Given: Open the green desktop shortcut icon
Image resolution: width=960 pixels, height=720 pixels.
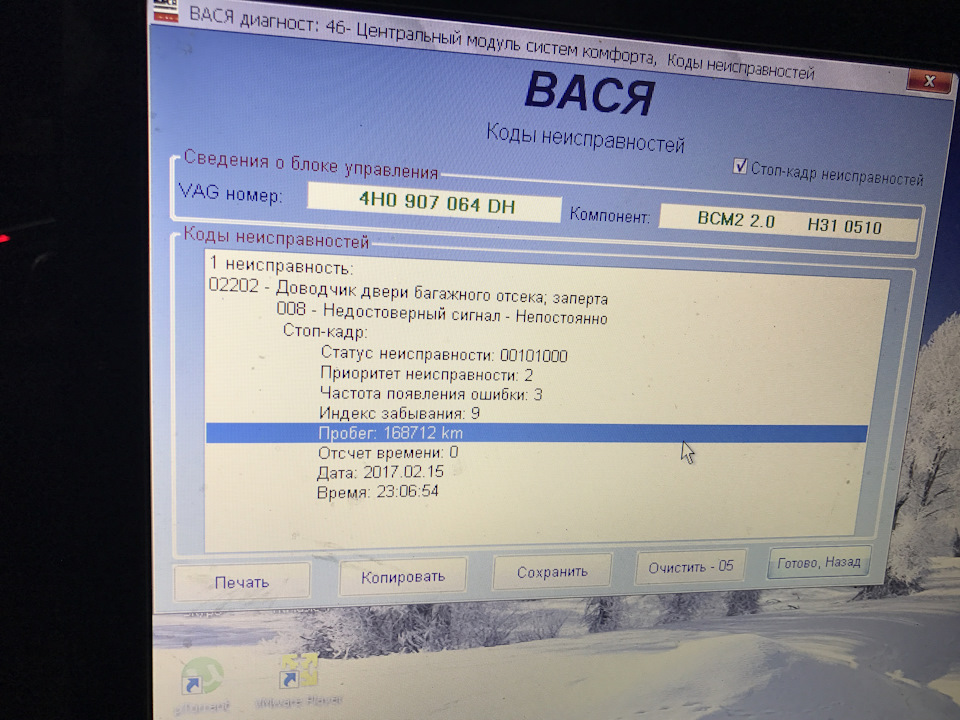Looking at the screenshot, I should (x=202, y=678).
